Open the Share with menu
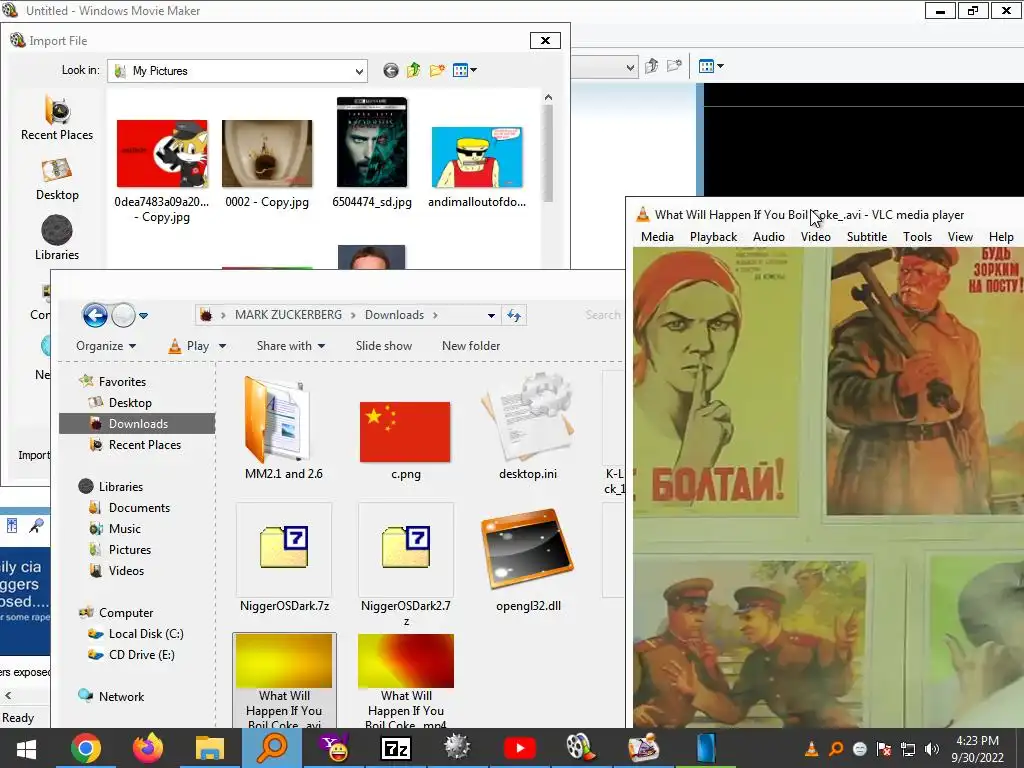The width and height of the screenshot is (1024, 768). coord(291,346)
